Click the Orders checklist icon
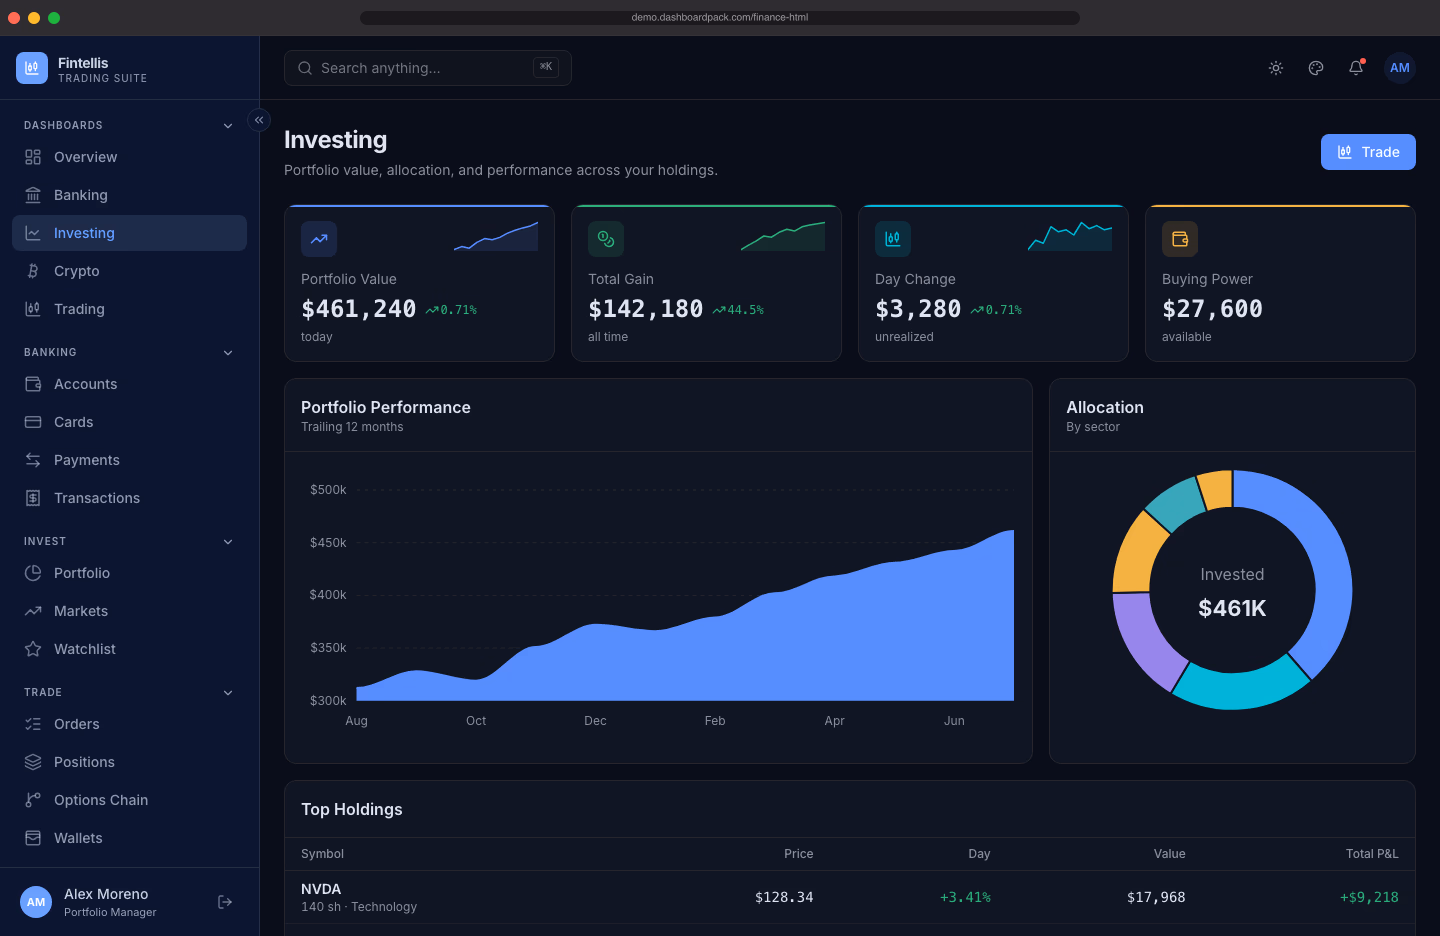The width and height of the screenshot is (1440, 936). [x=33, y=724]
